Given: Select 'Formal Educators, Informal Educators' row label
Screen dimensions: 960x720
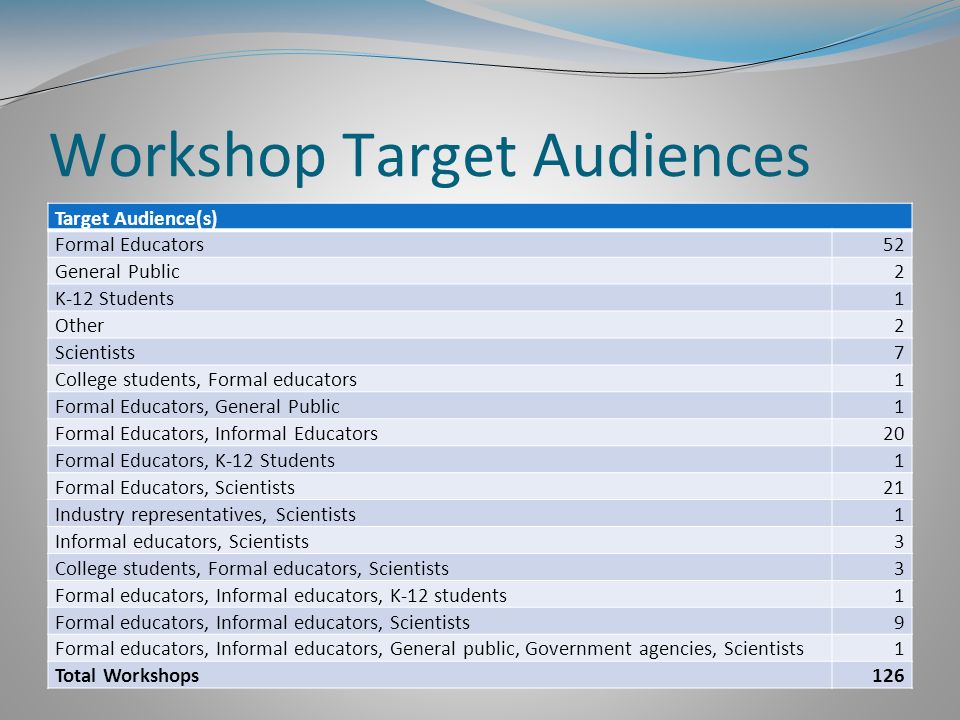Looking at the screenshot, I should pyautogui.click(x=216, y=433).
